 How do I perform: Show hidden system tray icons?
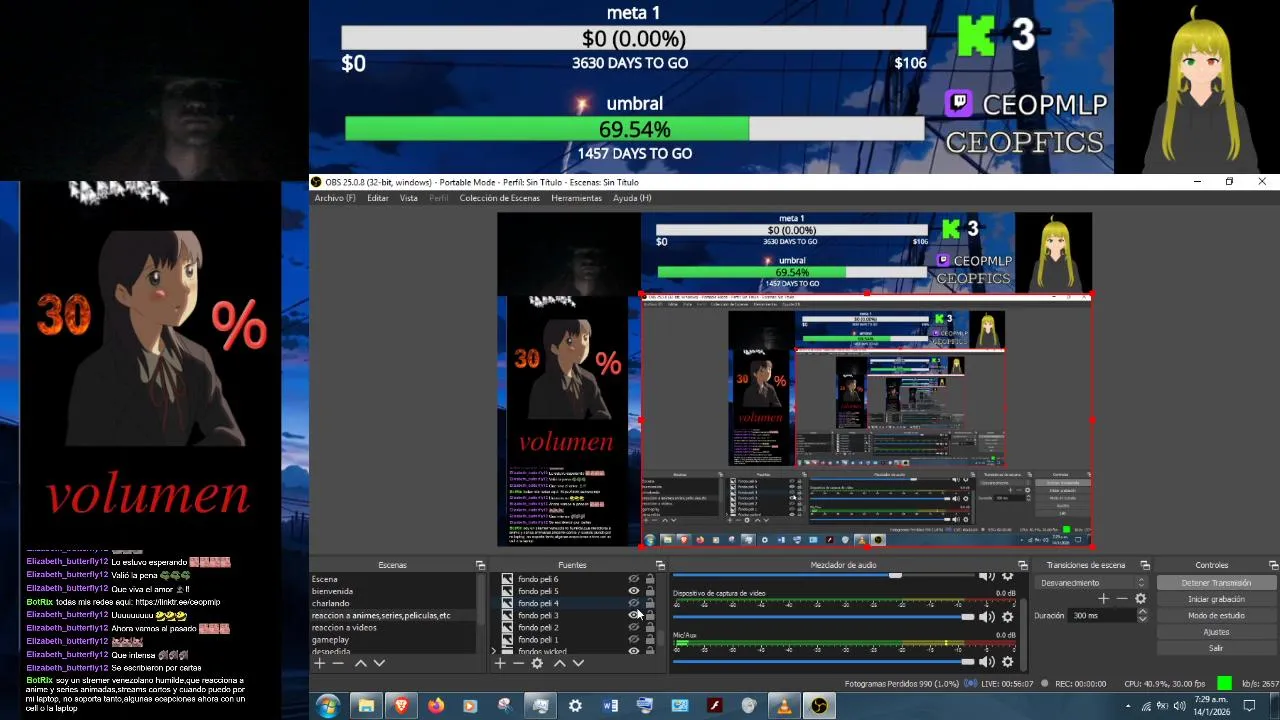click(x=1129, y=706)
